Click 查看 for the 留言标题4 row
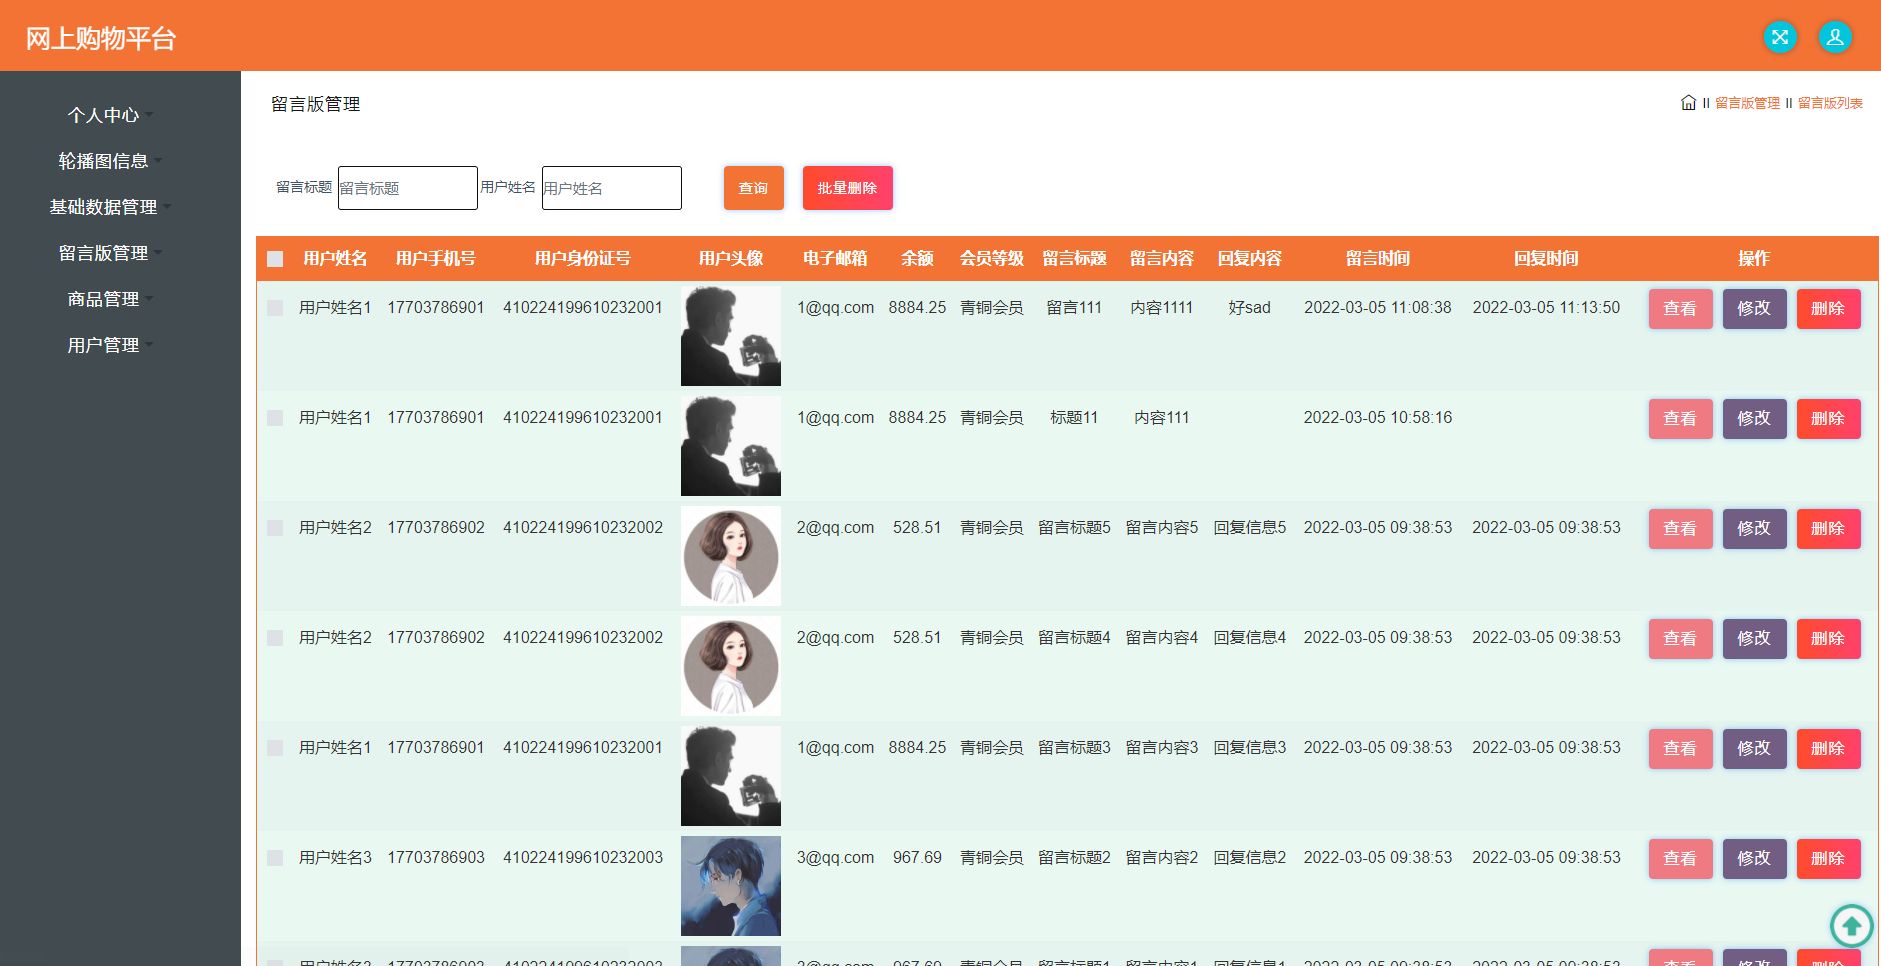Viewport: 1881px width, 966px height. pos(1680,638)
